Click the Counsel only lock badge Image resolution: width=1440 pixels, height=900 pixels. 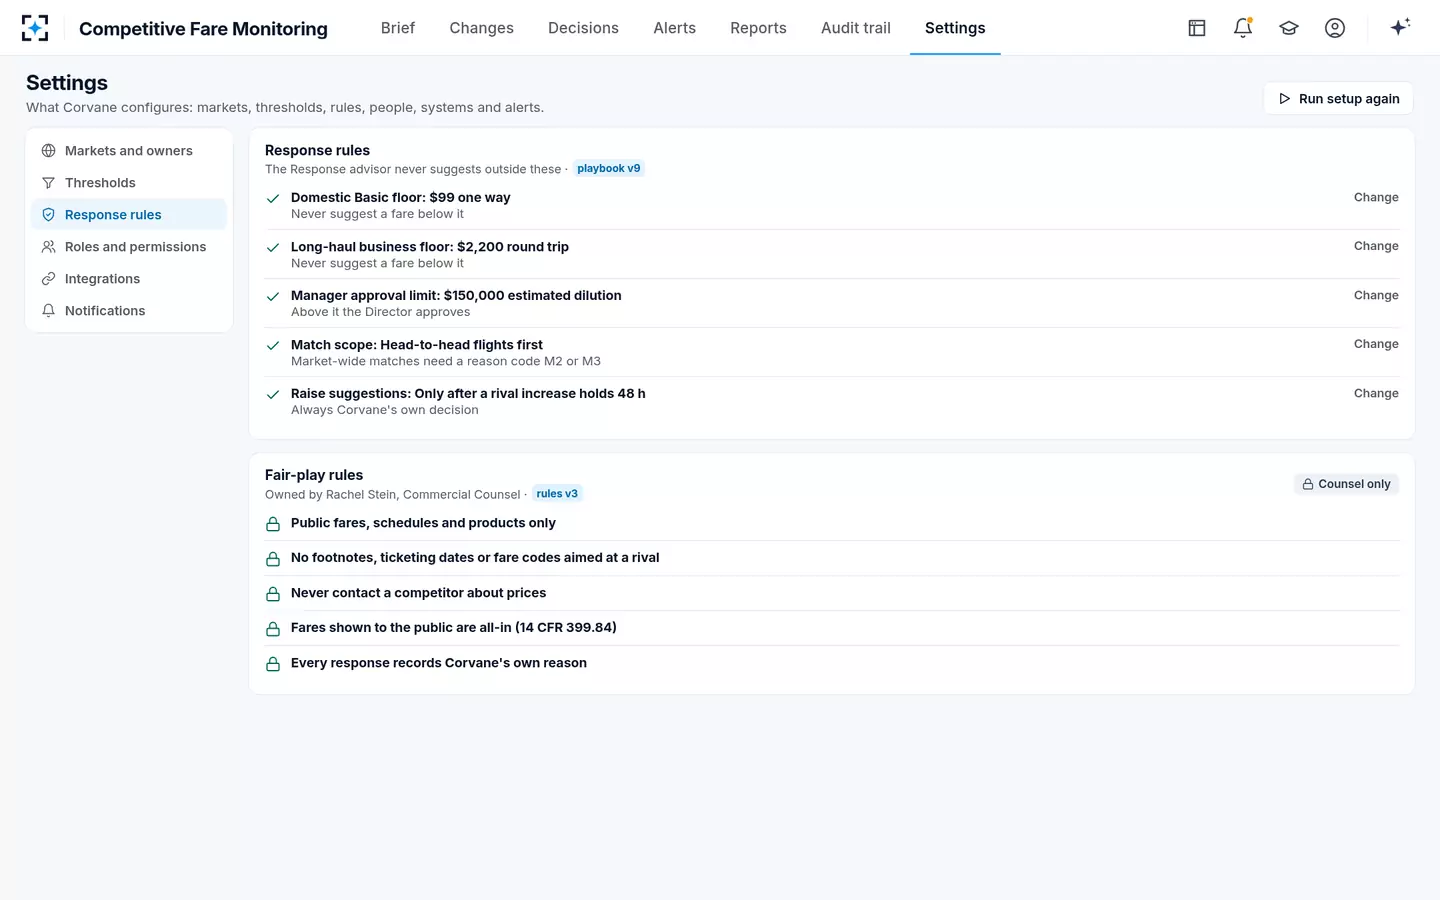click(1346, 484)
